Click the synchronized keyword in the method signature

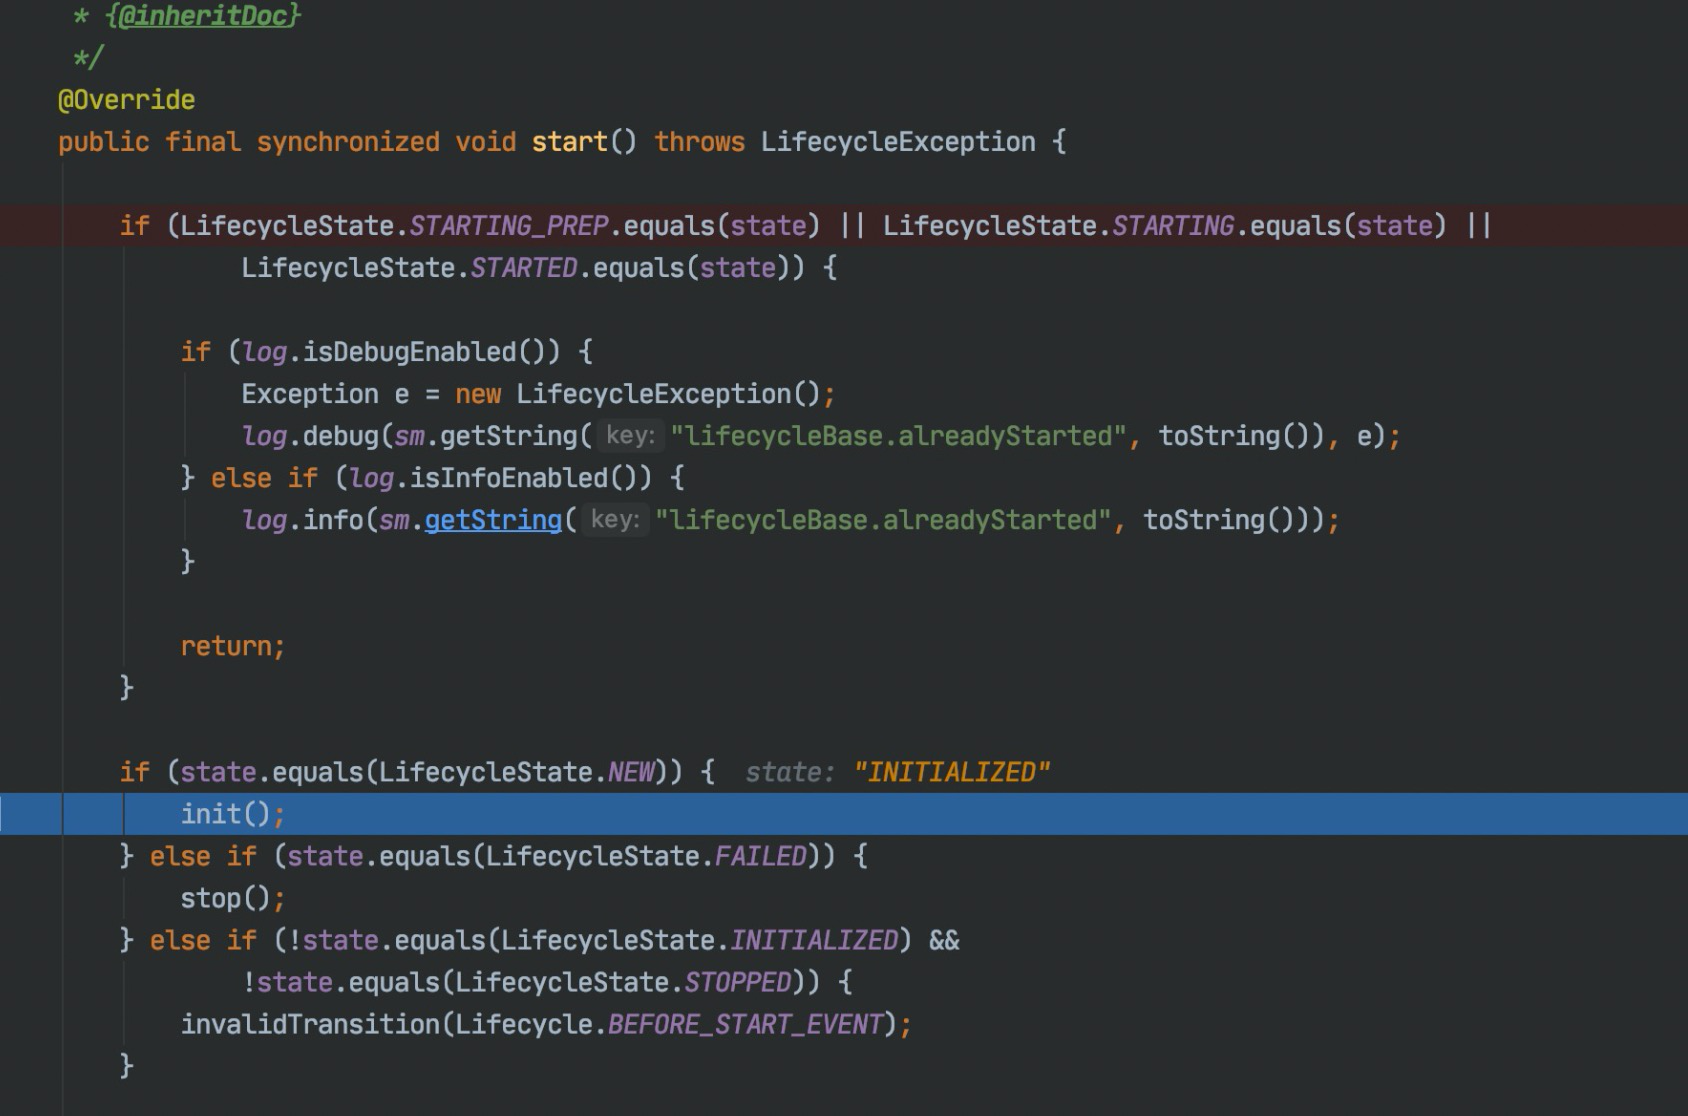pyautogui.click(x=348, y=142)
